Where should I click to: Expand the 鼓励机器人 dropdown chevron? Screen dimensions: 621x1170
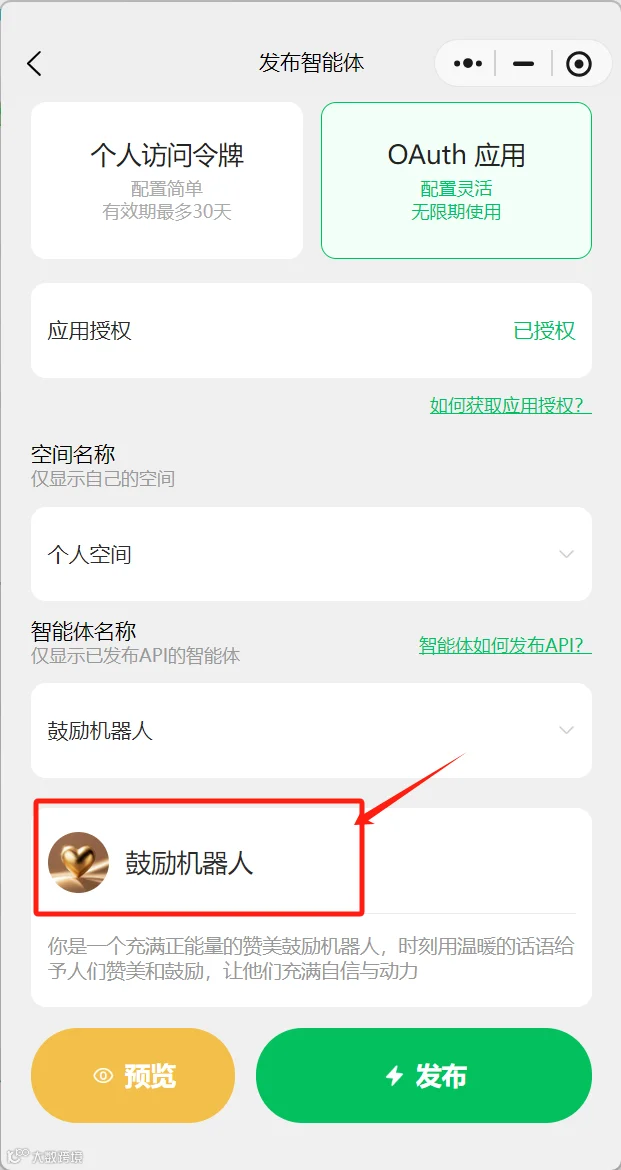(x=567, y=730)
